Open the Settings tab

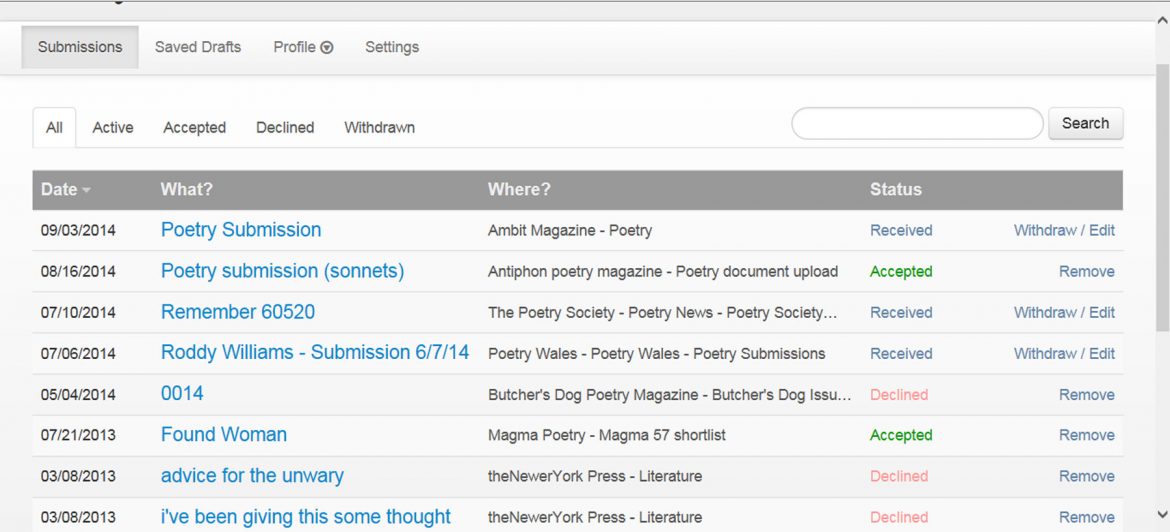[x=392, y=47]
